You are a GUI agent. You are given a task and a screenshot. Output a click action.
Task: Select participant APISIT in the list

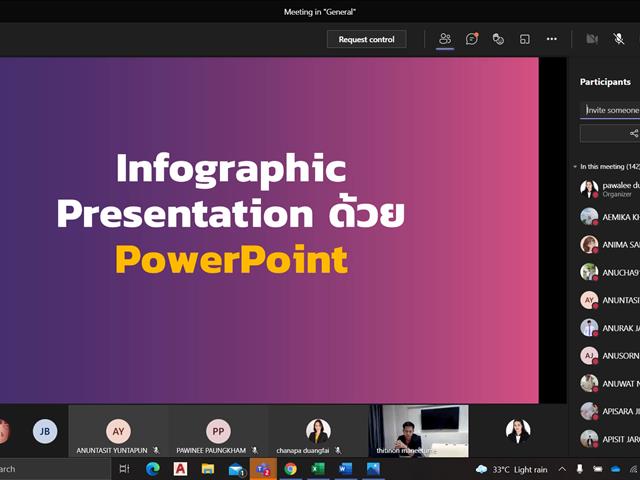(x=610, y=439)
